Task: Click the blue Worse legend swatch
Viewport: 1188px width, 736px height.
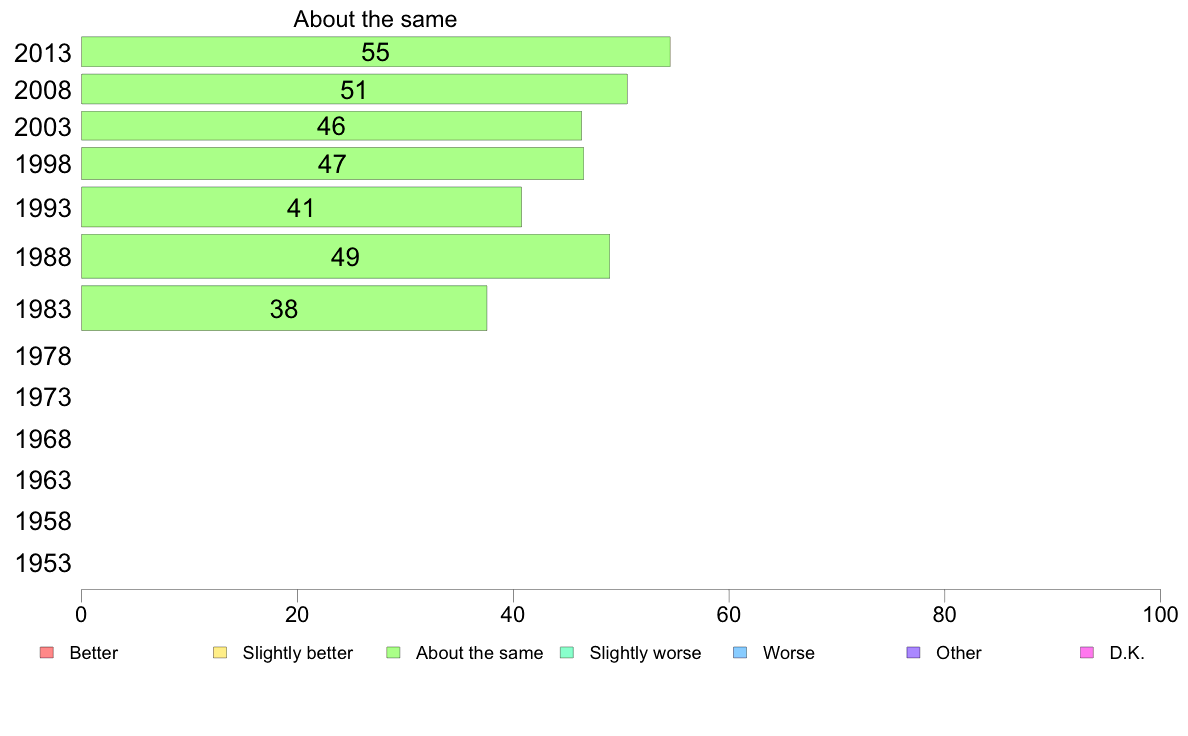Action: coord(740,653)
